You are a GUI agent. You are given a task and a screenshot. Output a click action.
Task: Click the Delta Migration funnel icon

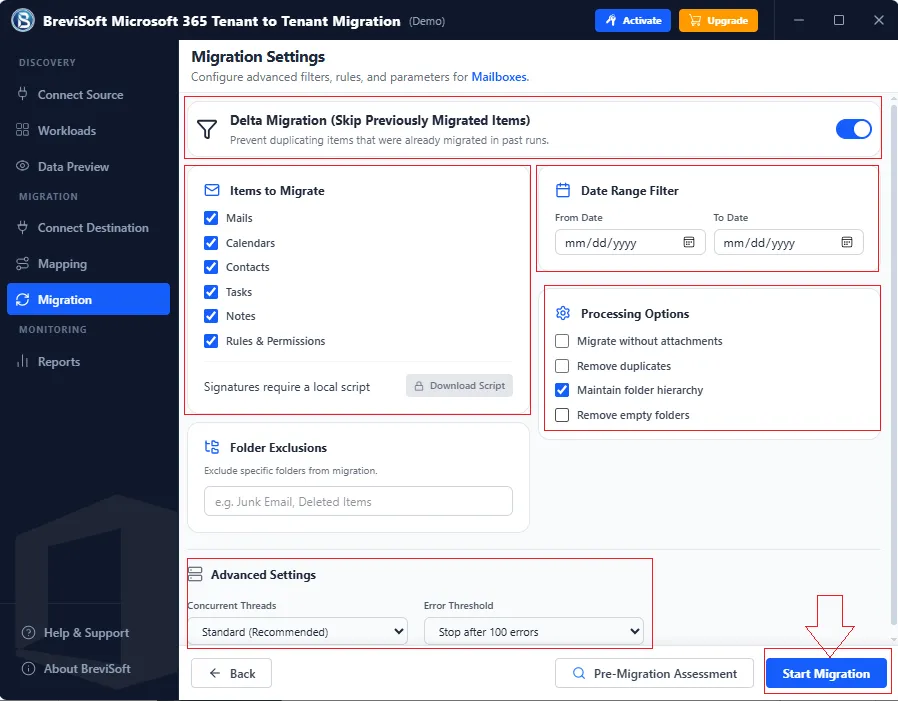pos(207,129)
